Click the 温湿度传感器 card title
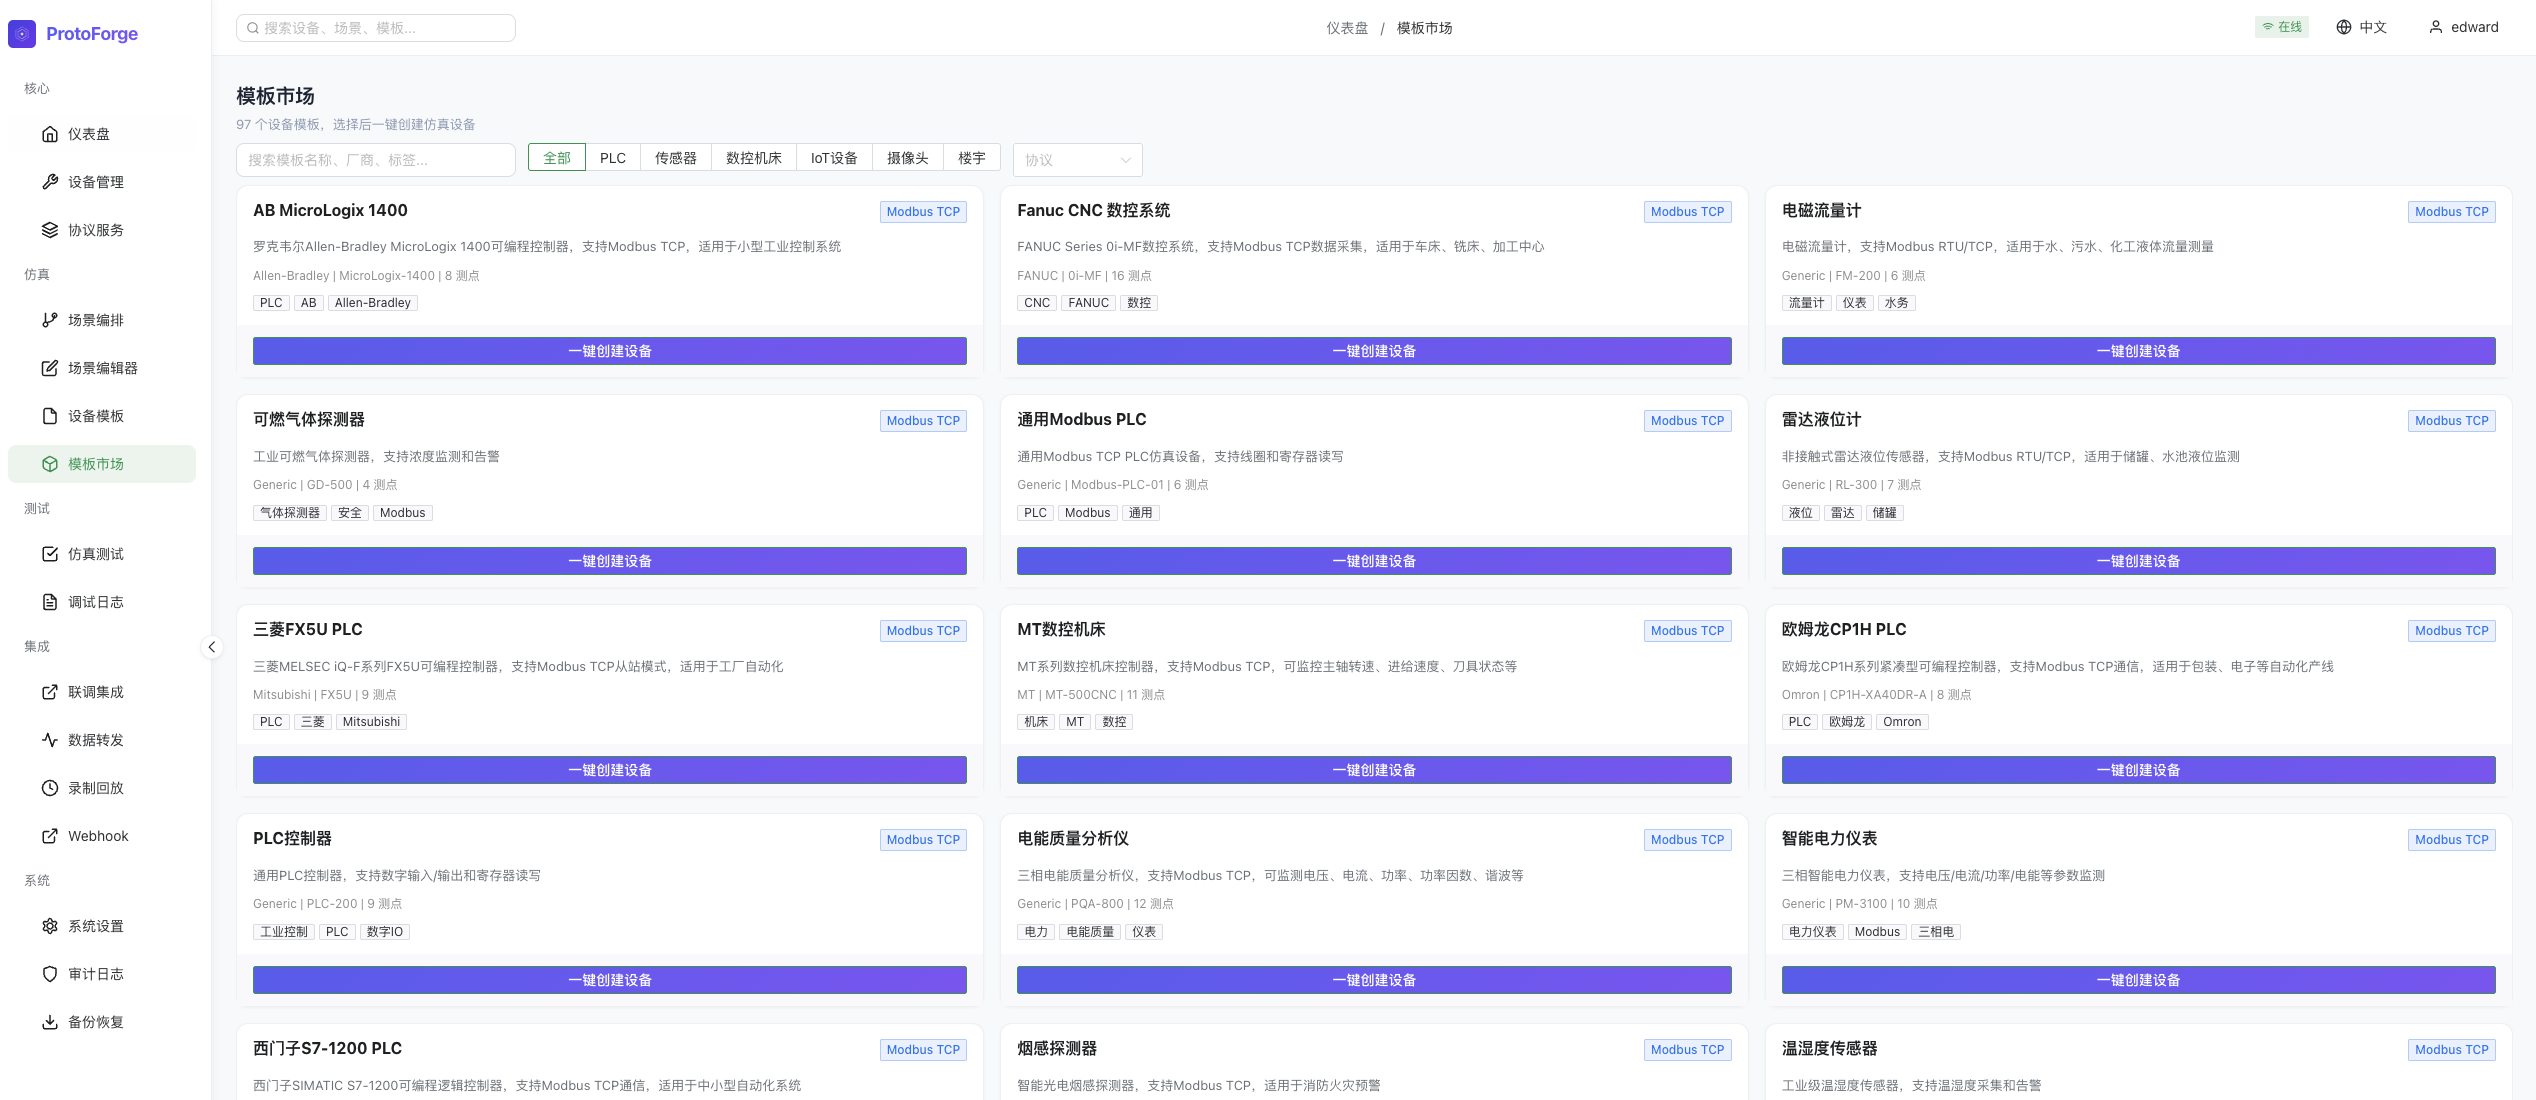2536x1100 pixels. coord(1829,1048)
